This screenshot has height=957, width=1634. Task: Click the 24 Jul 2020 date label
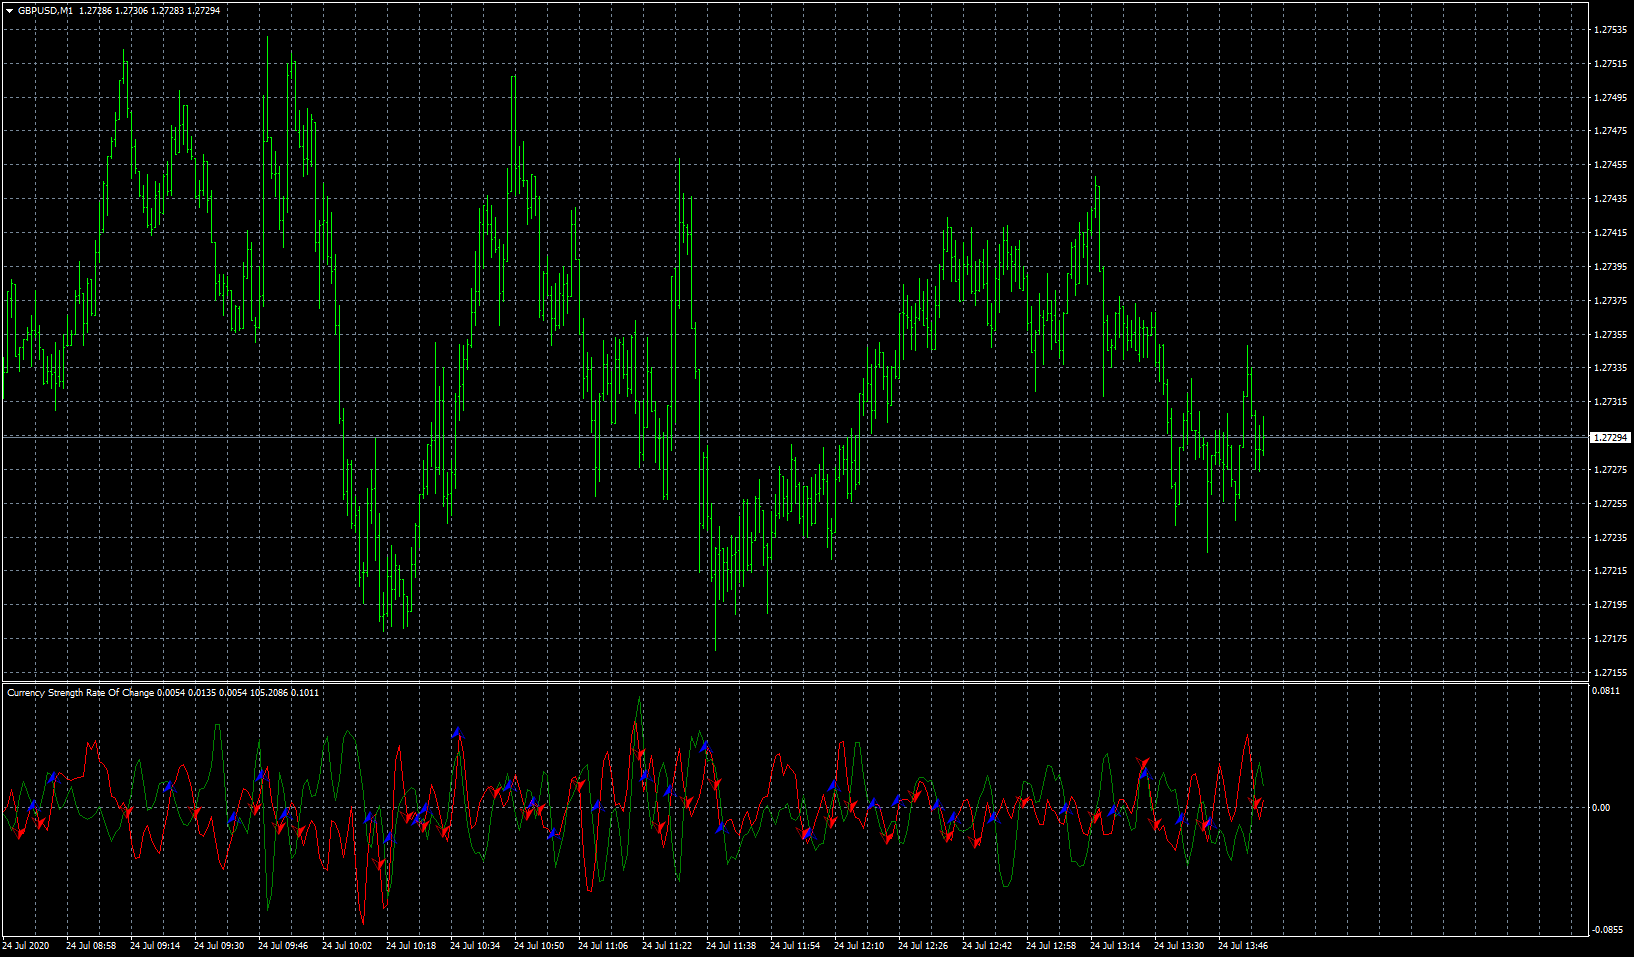point(26,946)
